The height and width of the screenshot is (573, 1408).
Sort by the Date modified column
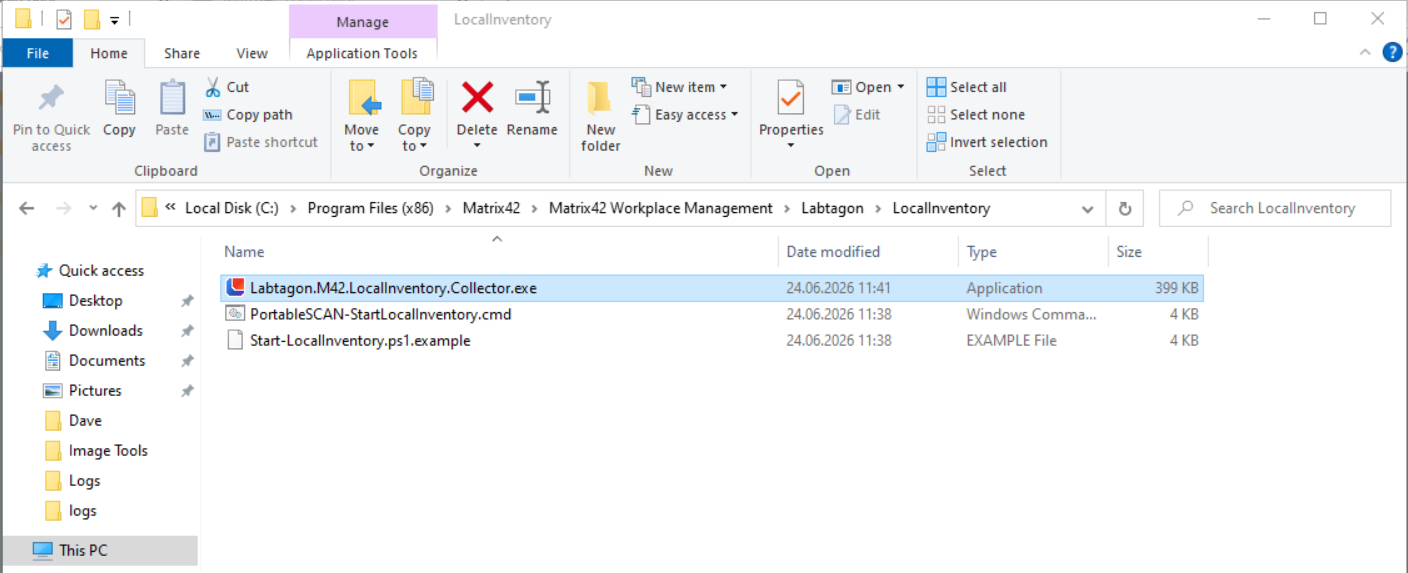pyautogui.click(x=868, y=252)
